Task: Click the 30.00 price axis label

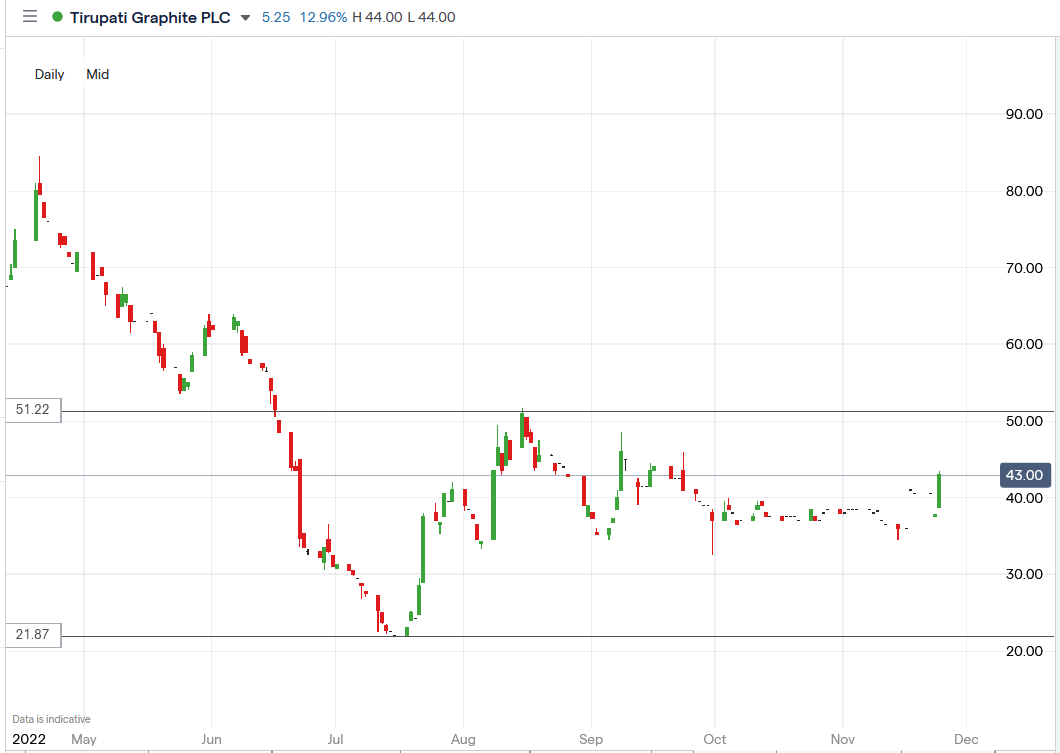Action: click(x=1024, y=574)
